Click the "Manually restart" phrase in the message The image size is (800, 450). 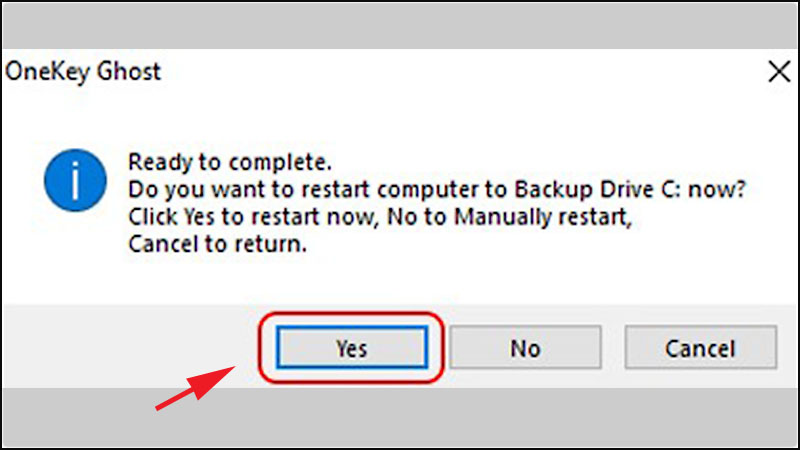point(541,217)
